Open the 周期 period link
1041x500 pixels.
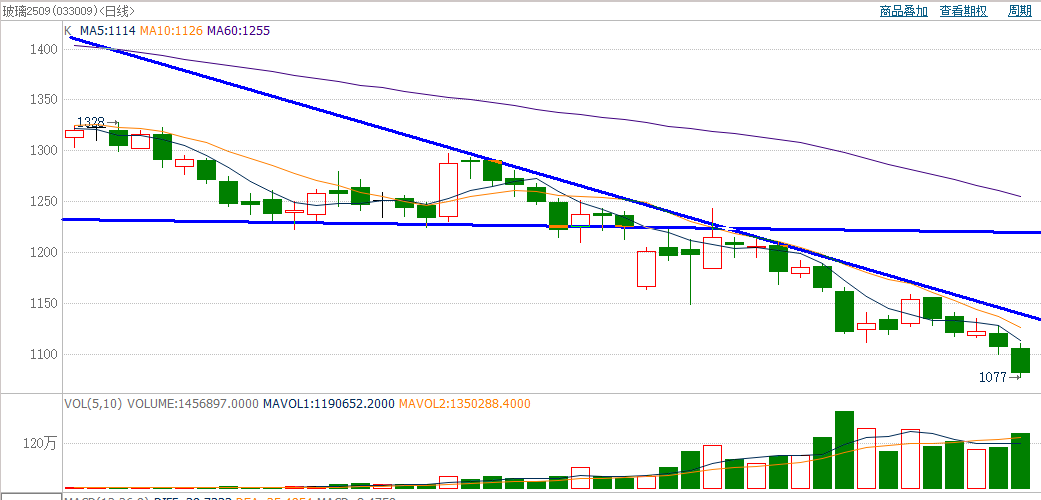tap(1020, 11)
